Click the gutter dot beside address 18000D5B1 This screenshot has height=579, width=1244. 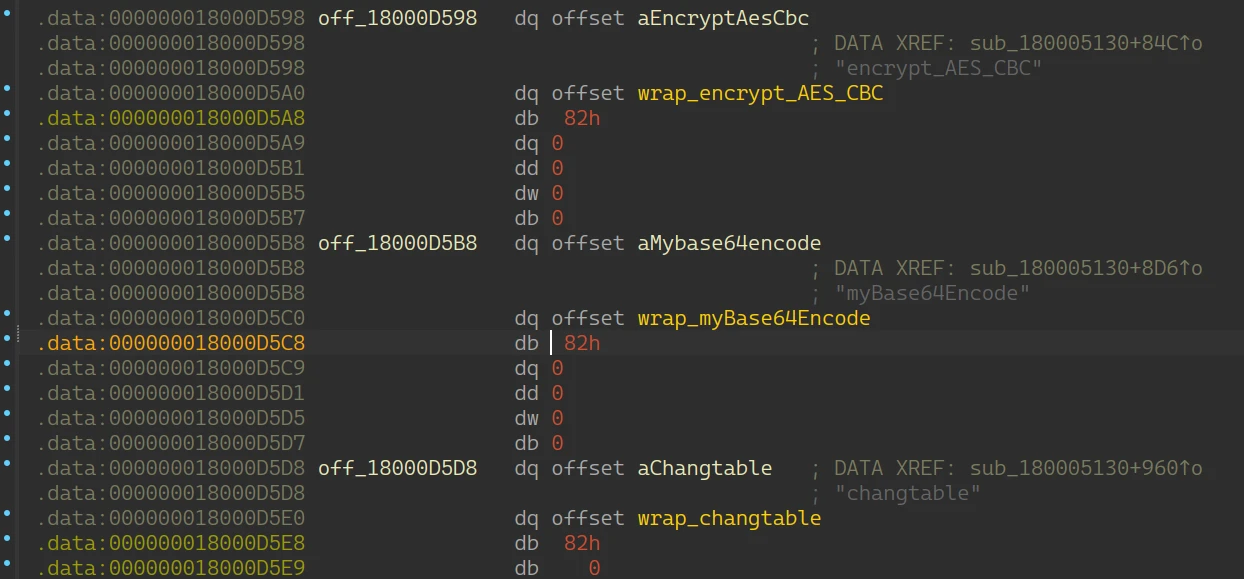(7, 168)
